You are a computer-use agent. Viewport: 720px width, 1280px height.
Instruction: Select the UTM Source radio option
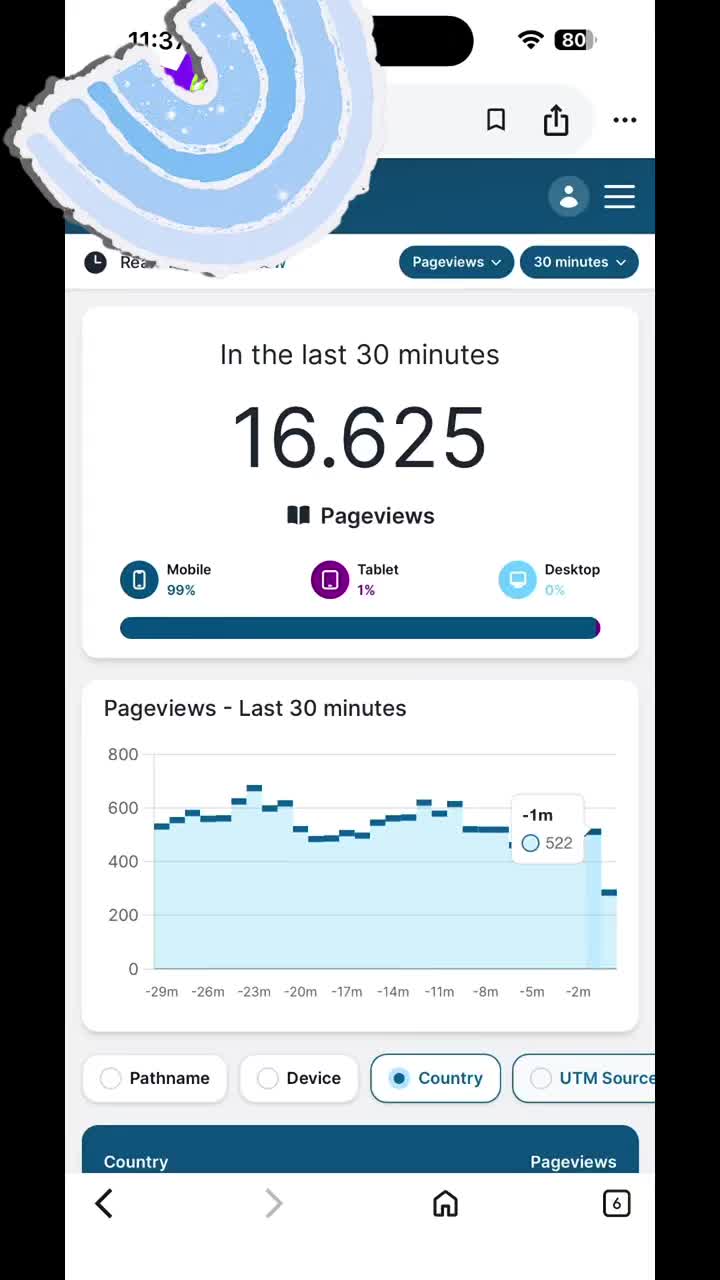click(x=584, y=1078)
